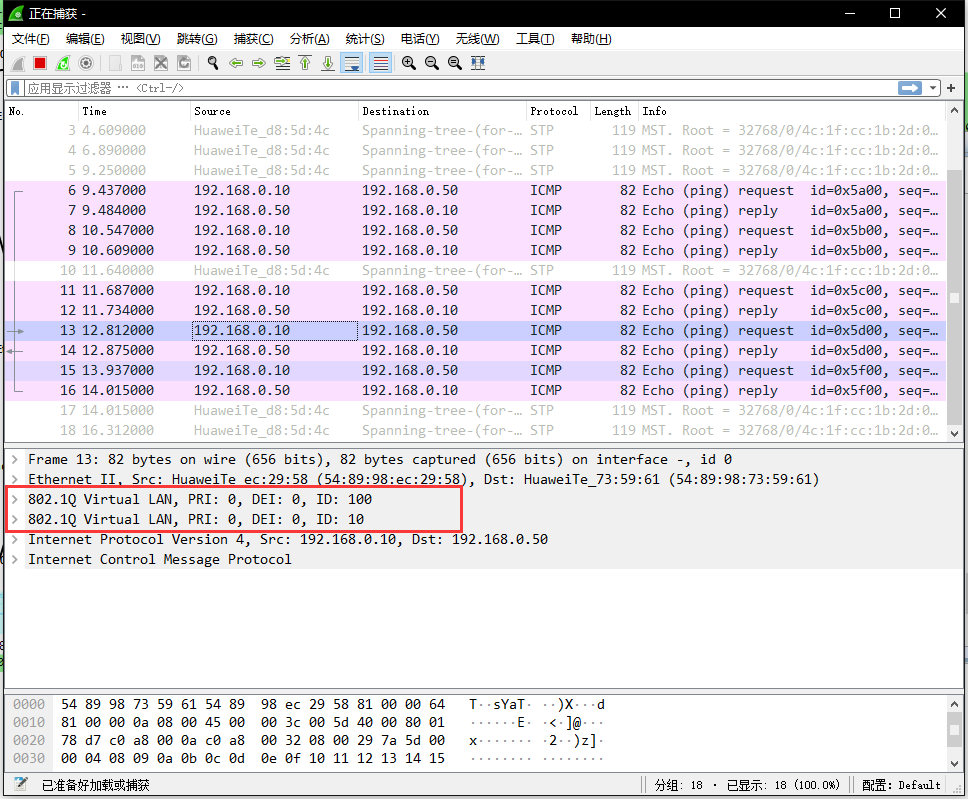
Task: Go to previous packet green left arrow
Action: 236,63
